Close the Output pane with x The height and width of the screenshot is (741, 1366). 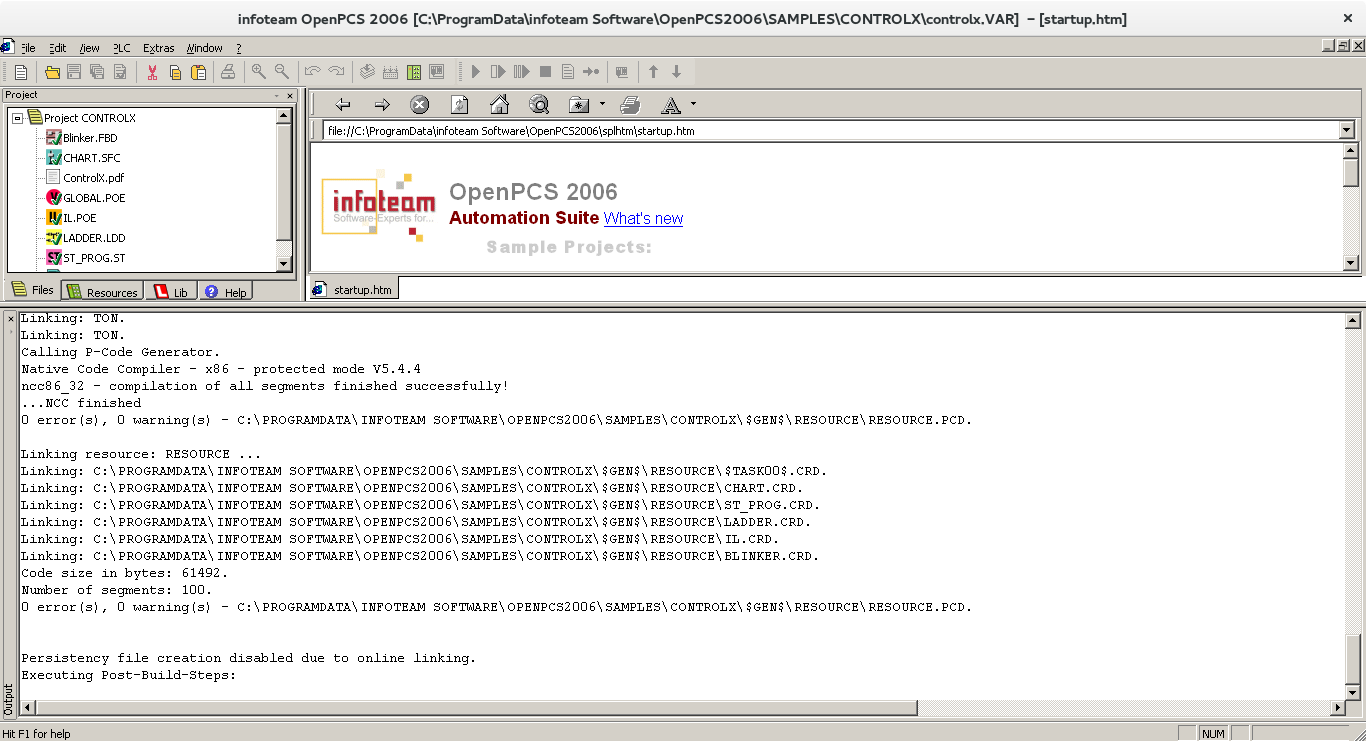(x=11, y=319)
